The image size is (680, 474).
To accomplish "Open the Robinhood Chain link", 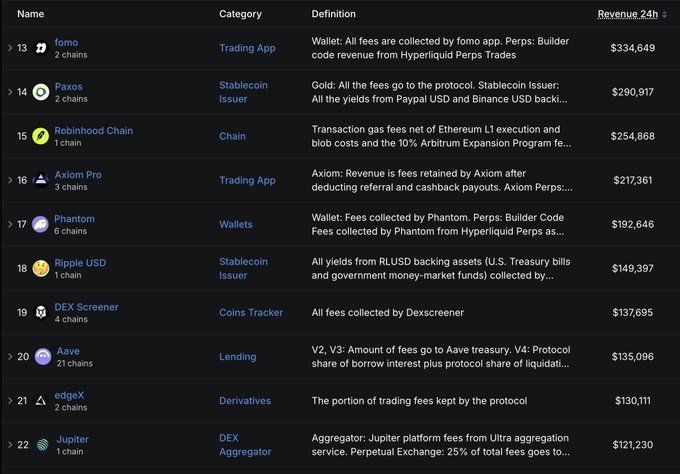I will (94, 131).
